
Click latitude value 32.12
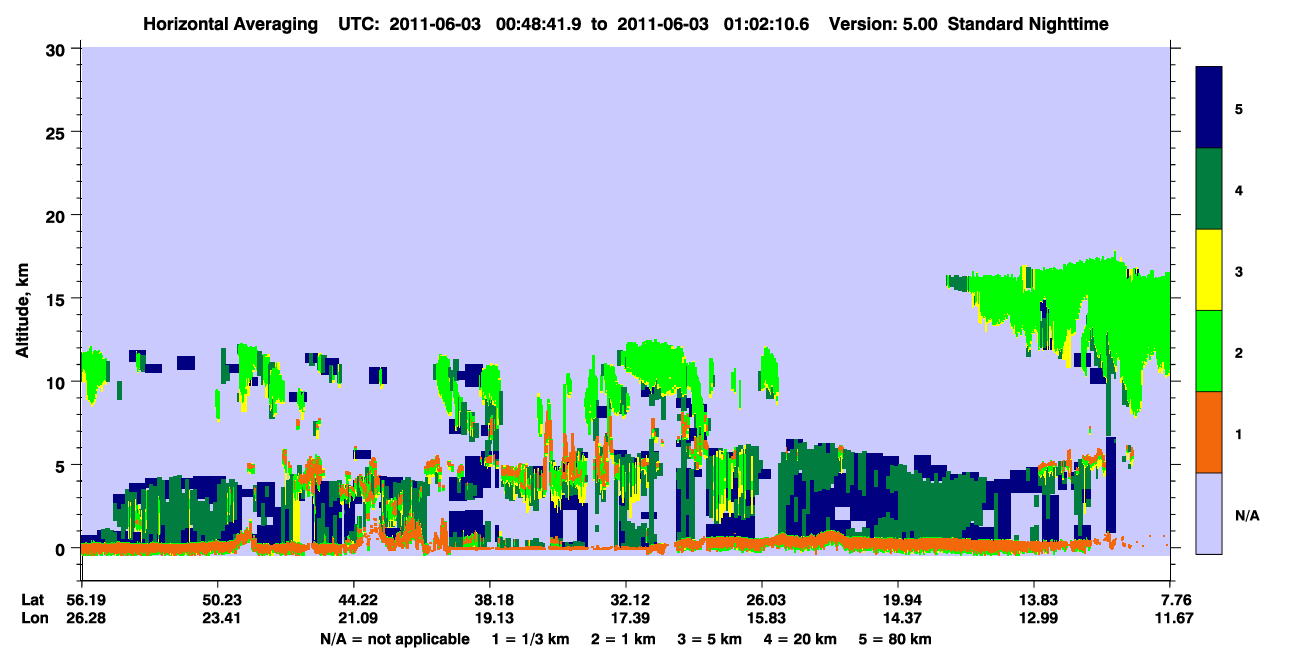(626, 600)
